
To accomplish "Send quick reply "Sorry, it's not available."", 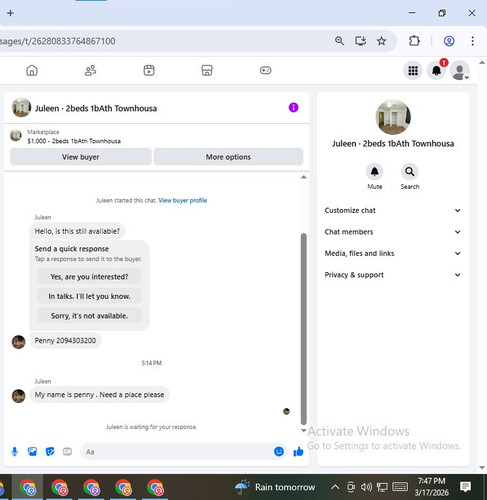I will pos(89,316).
